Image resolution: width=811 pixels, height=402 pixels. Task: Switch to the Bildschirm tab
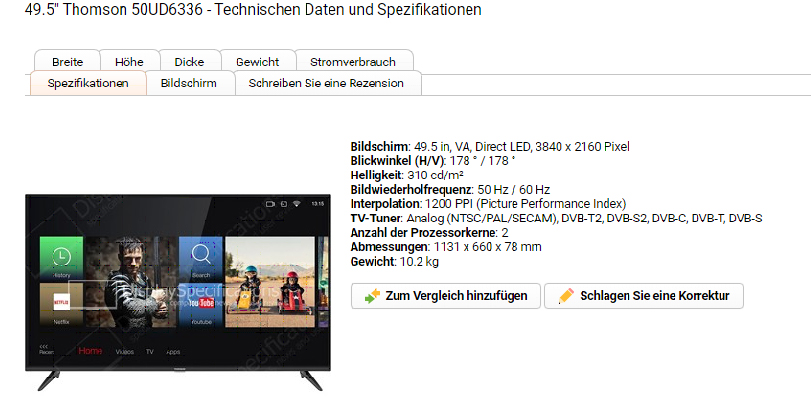click(189, 83)
